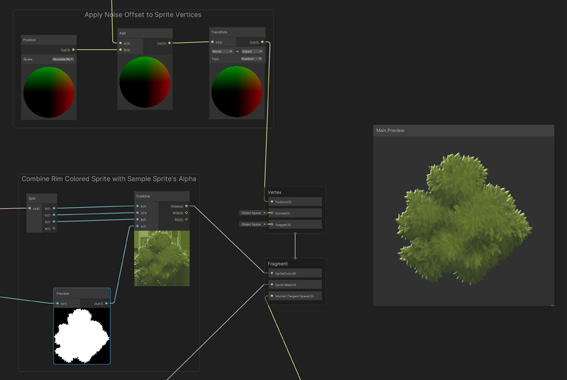Click the bush in Main Preview
Screen dimensions: 567x380
click(x=464, y=219)
